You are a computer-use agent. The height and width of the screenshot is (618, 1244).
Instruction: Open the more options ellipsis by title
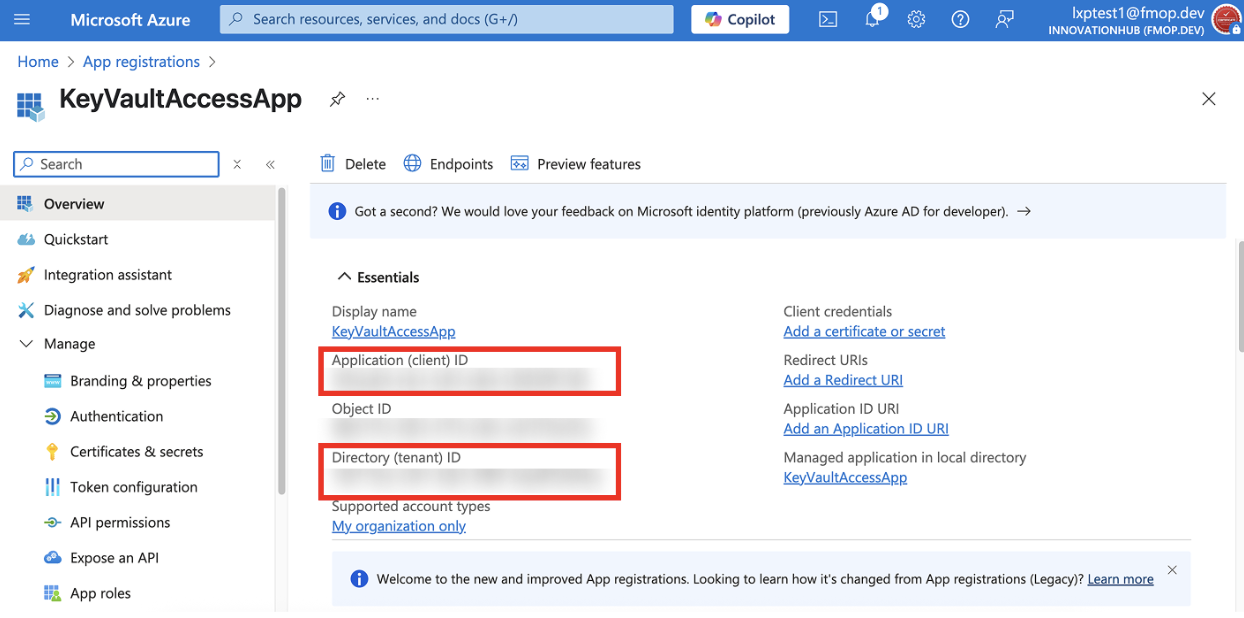click(x=373, y=99)
